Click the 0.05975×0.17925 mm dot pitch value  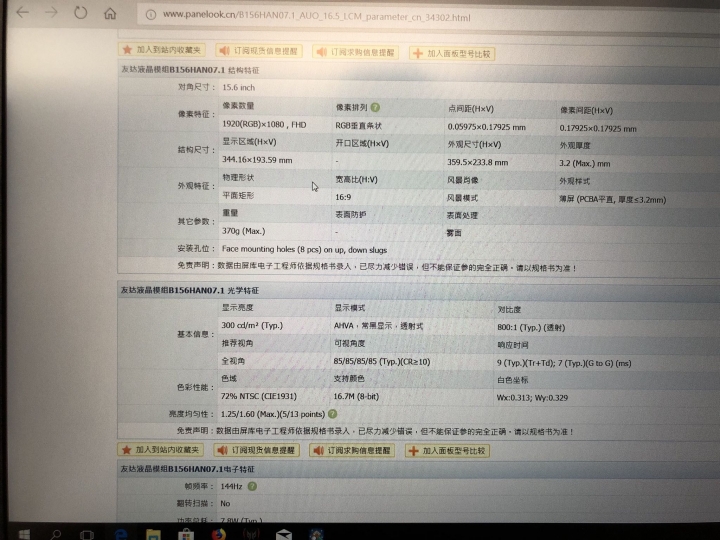(x=486, y=127)
